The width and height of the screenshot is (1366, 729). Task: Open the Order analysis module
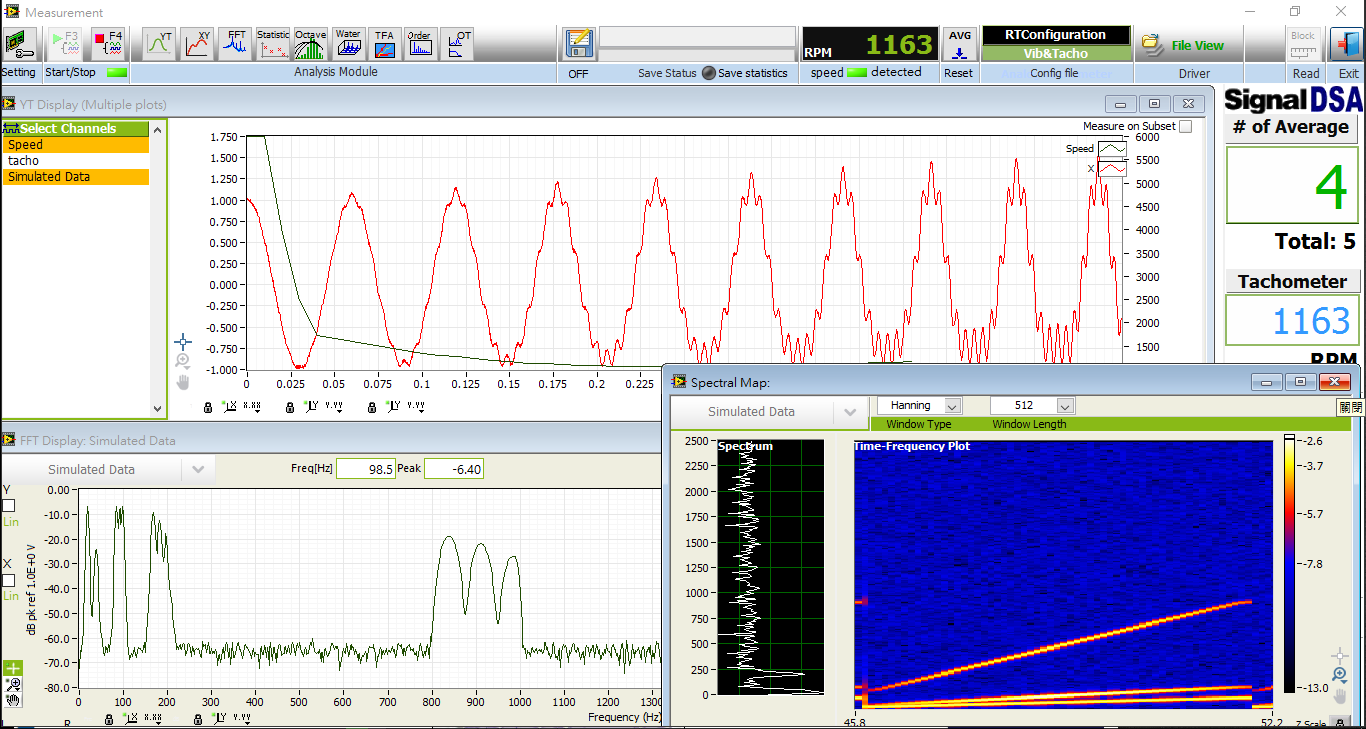click(420, 44)
